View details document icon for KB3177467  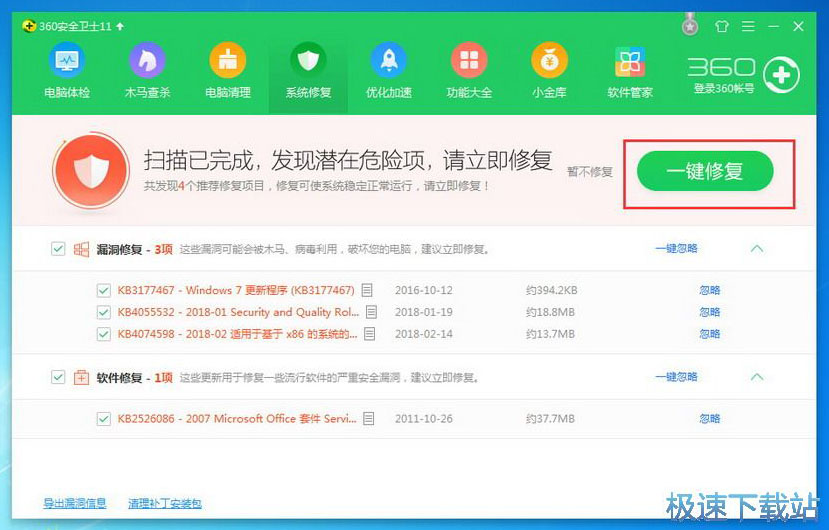coord(367,290)
